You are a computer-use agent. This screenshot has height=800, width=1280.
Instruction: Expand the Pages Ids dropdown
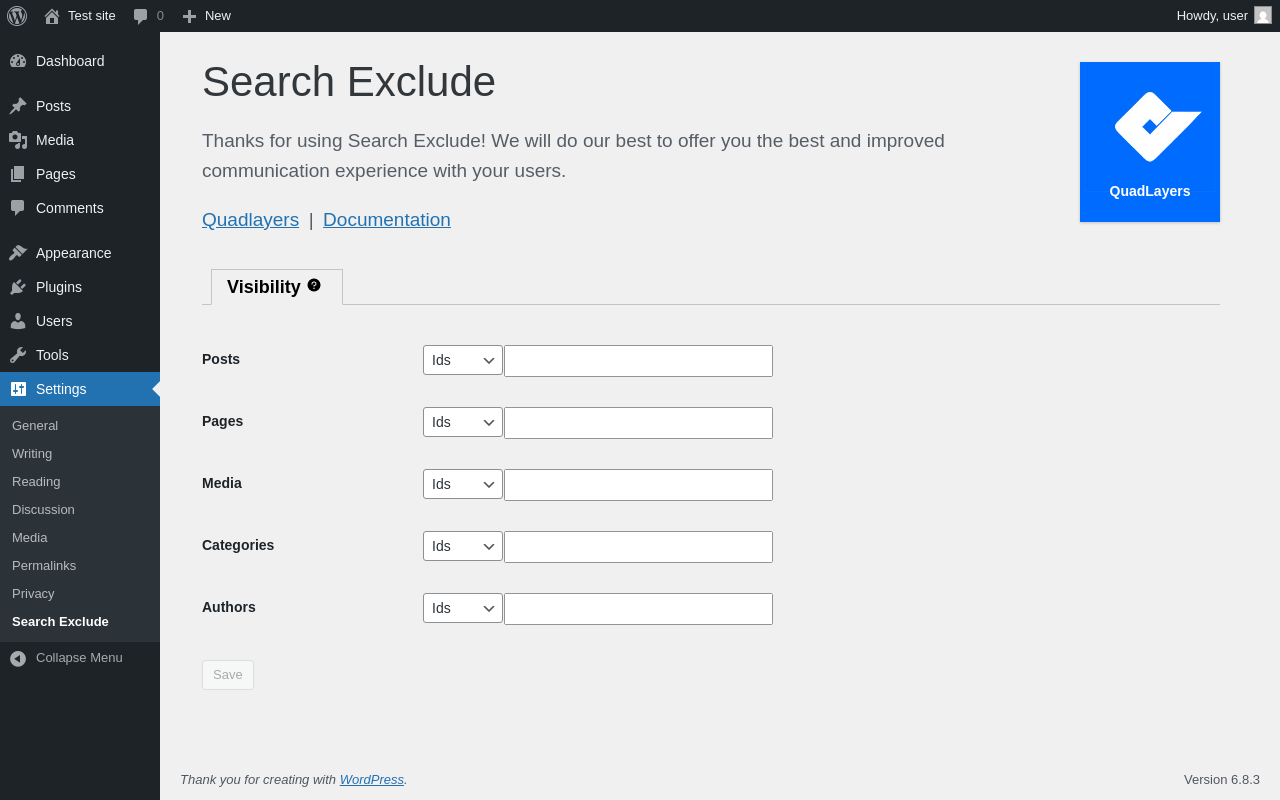(x=463, y=422)
